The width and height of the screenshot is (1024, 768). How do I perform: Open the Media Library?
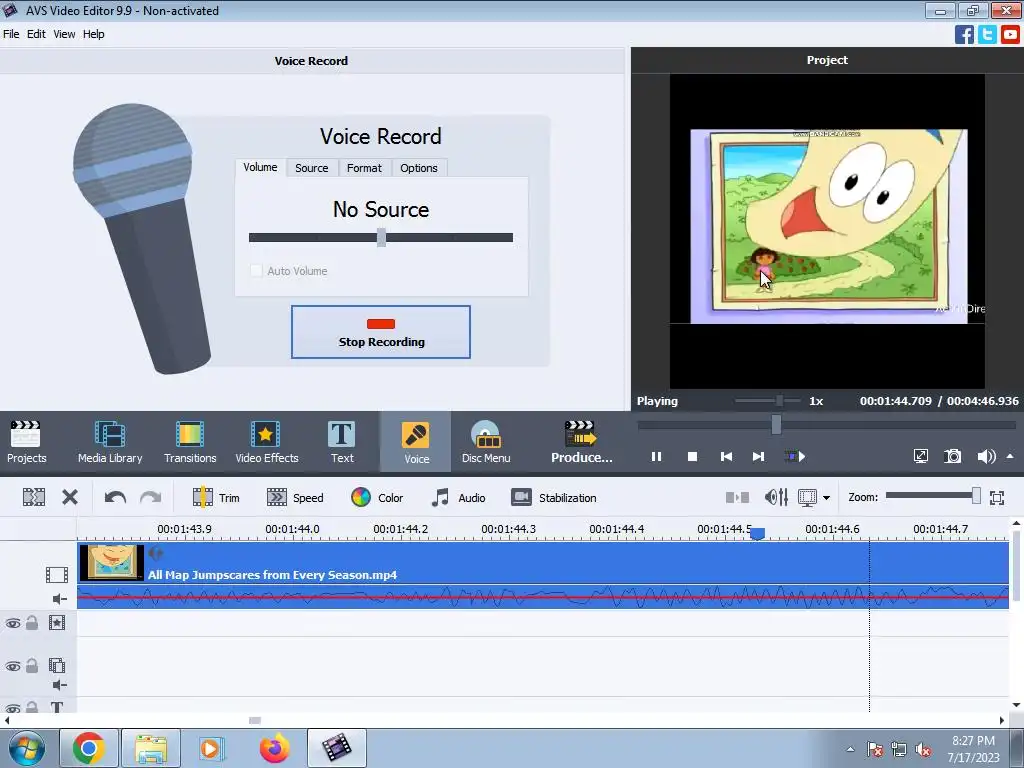pyautogui.click(x=110, y=442)
